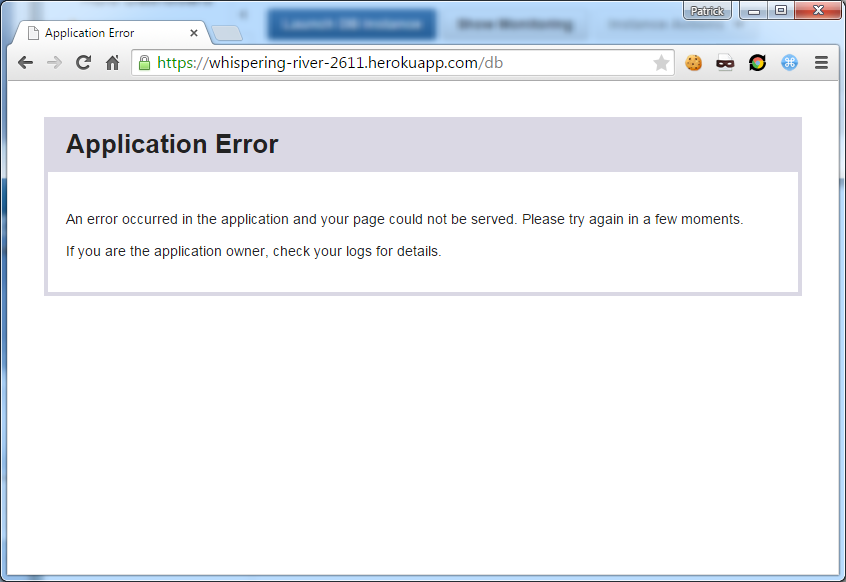Screen dimensions: 846x582
Task: Go back with the browser back arrow
Action: pos(25,63)
